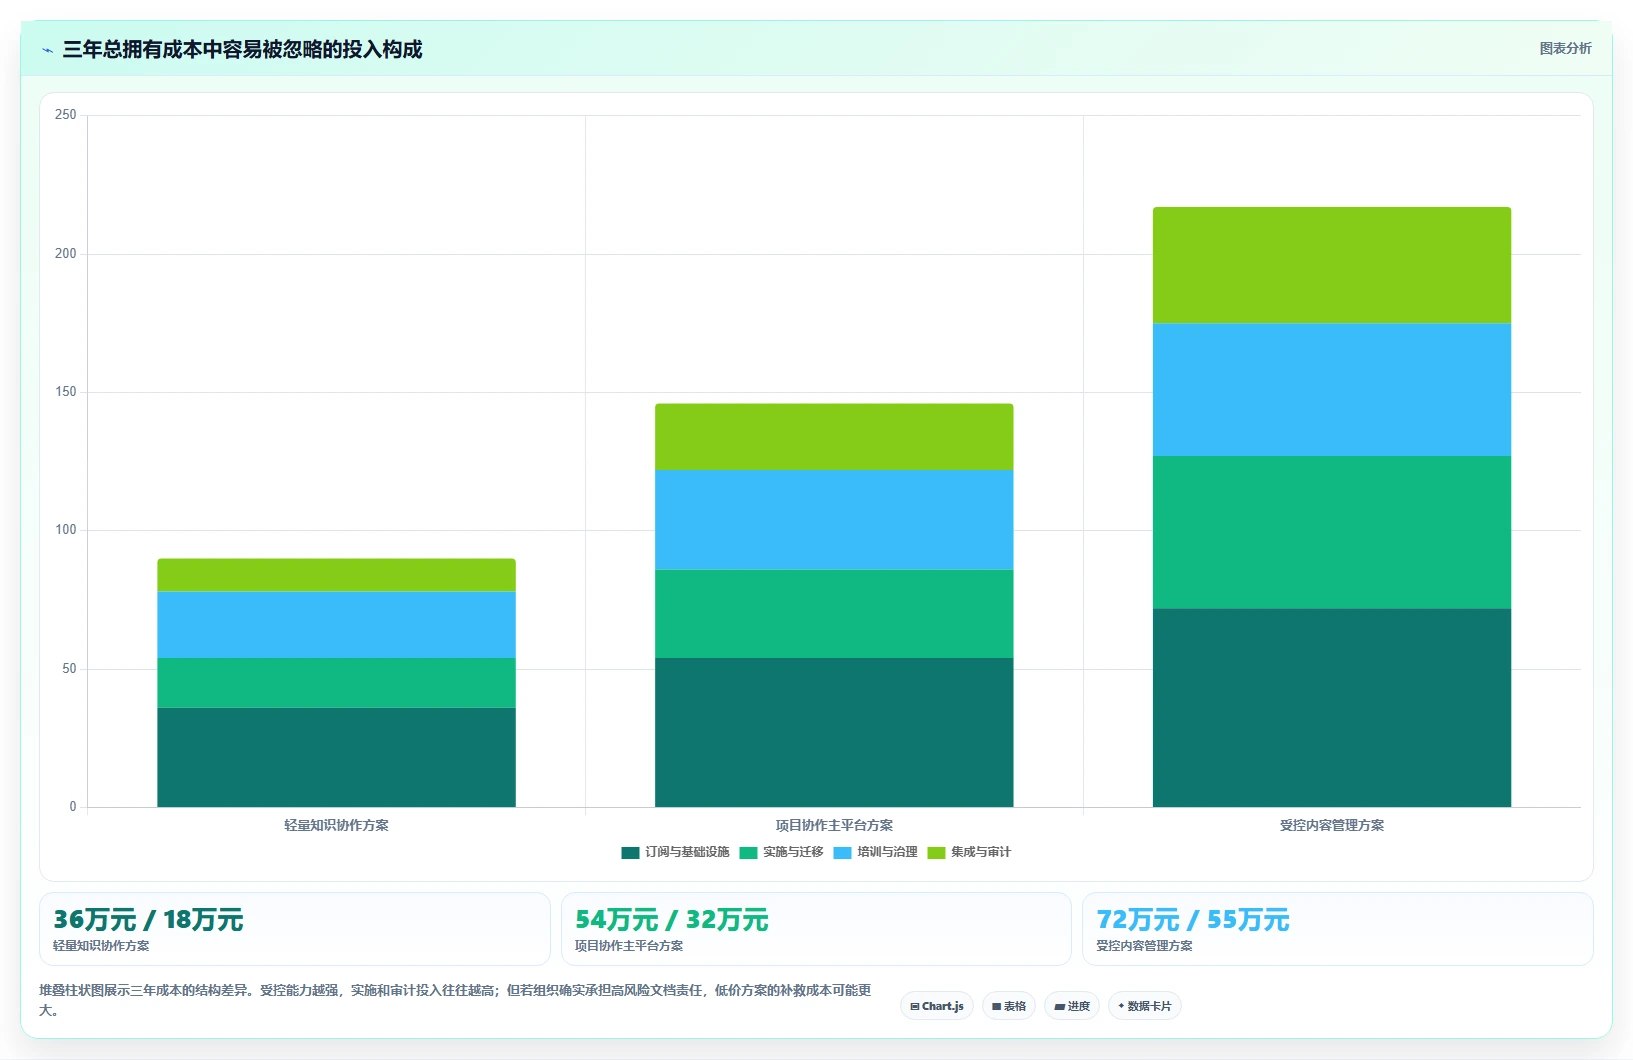Click the x-axis label 项目协作主平台方案
Screen dimensions: 1633x1060
[x=834, y=826]
